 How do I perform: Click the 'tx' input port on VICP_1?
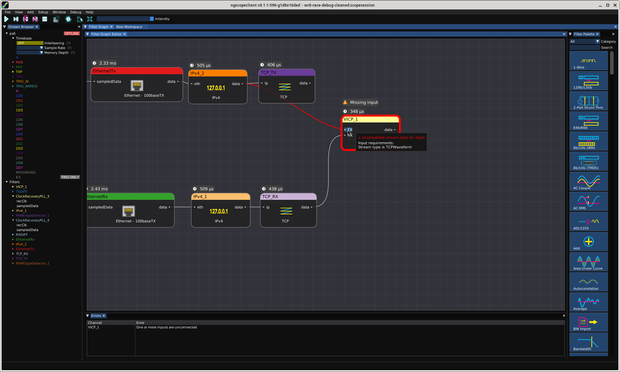coord(348,130)
